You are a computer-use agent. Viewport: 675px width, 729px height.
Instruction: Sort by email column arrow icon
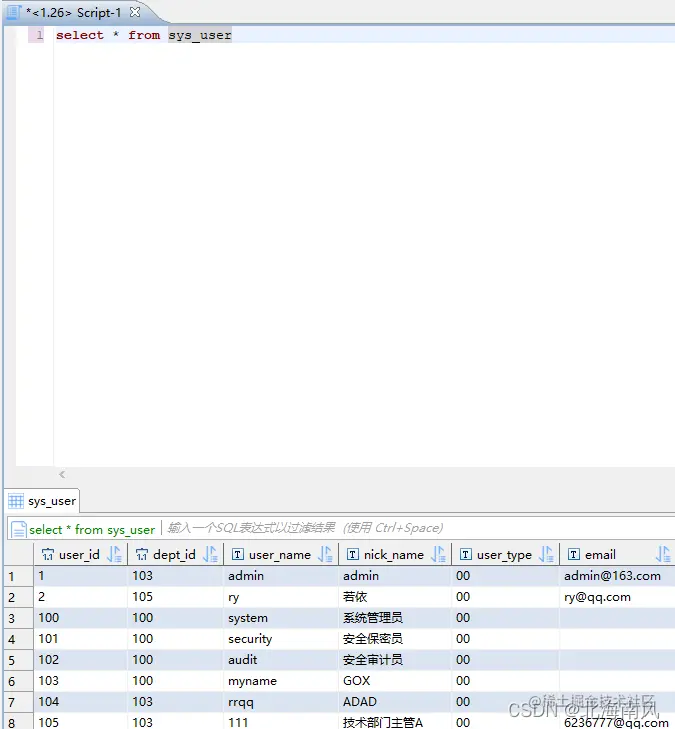(663, 554)
